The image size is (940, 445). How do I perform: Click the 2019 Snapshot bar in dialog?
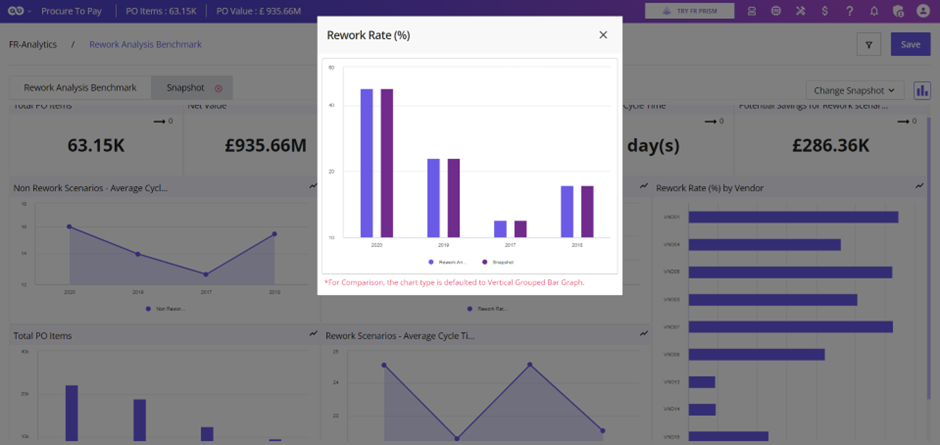click(454, 198)
